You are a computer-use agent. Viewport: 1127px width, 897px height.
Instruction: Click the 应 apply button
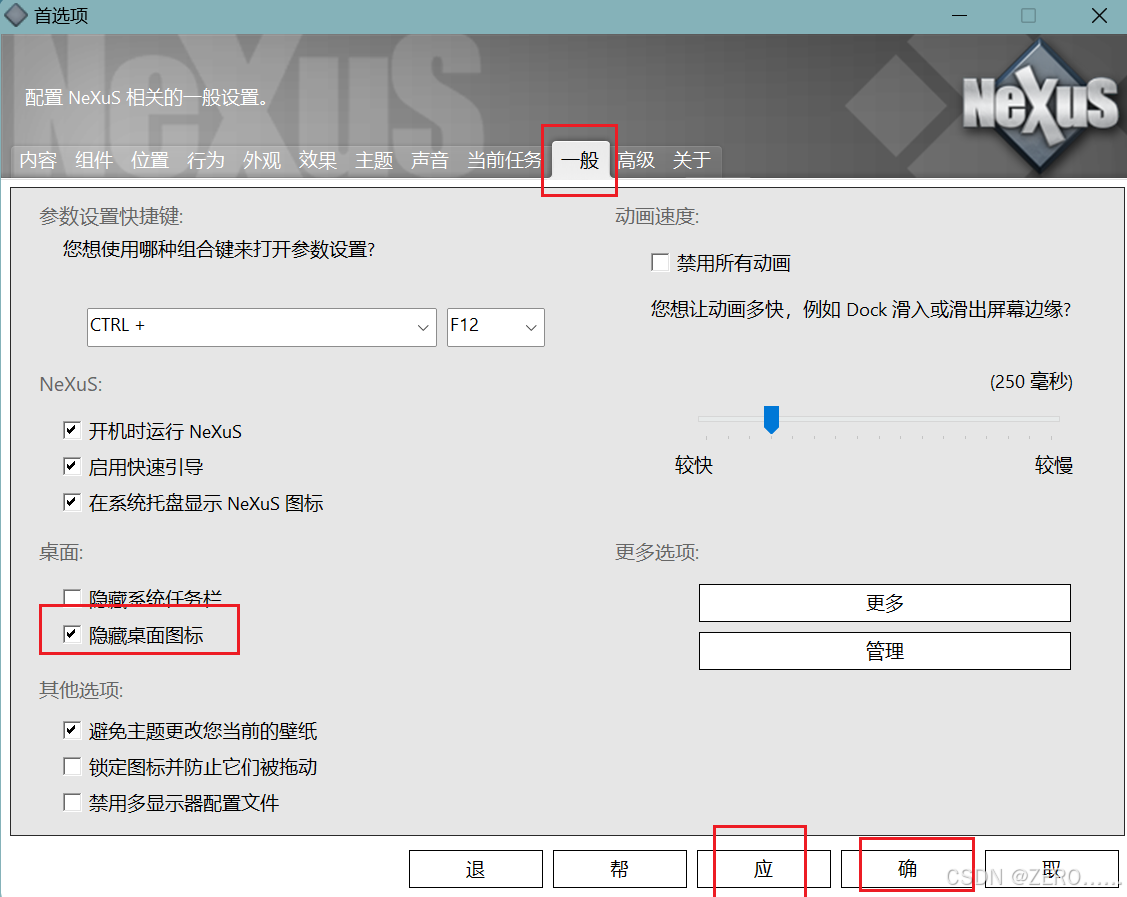[x=763, y=869]
